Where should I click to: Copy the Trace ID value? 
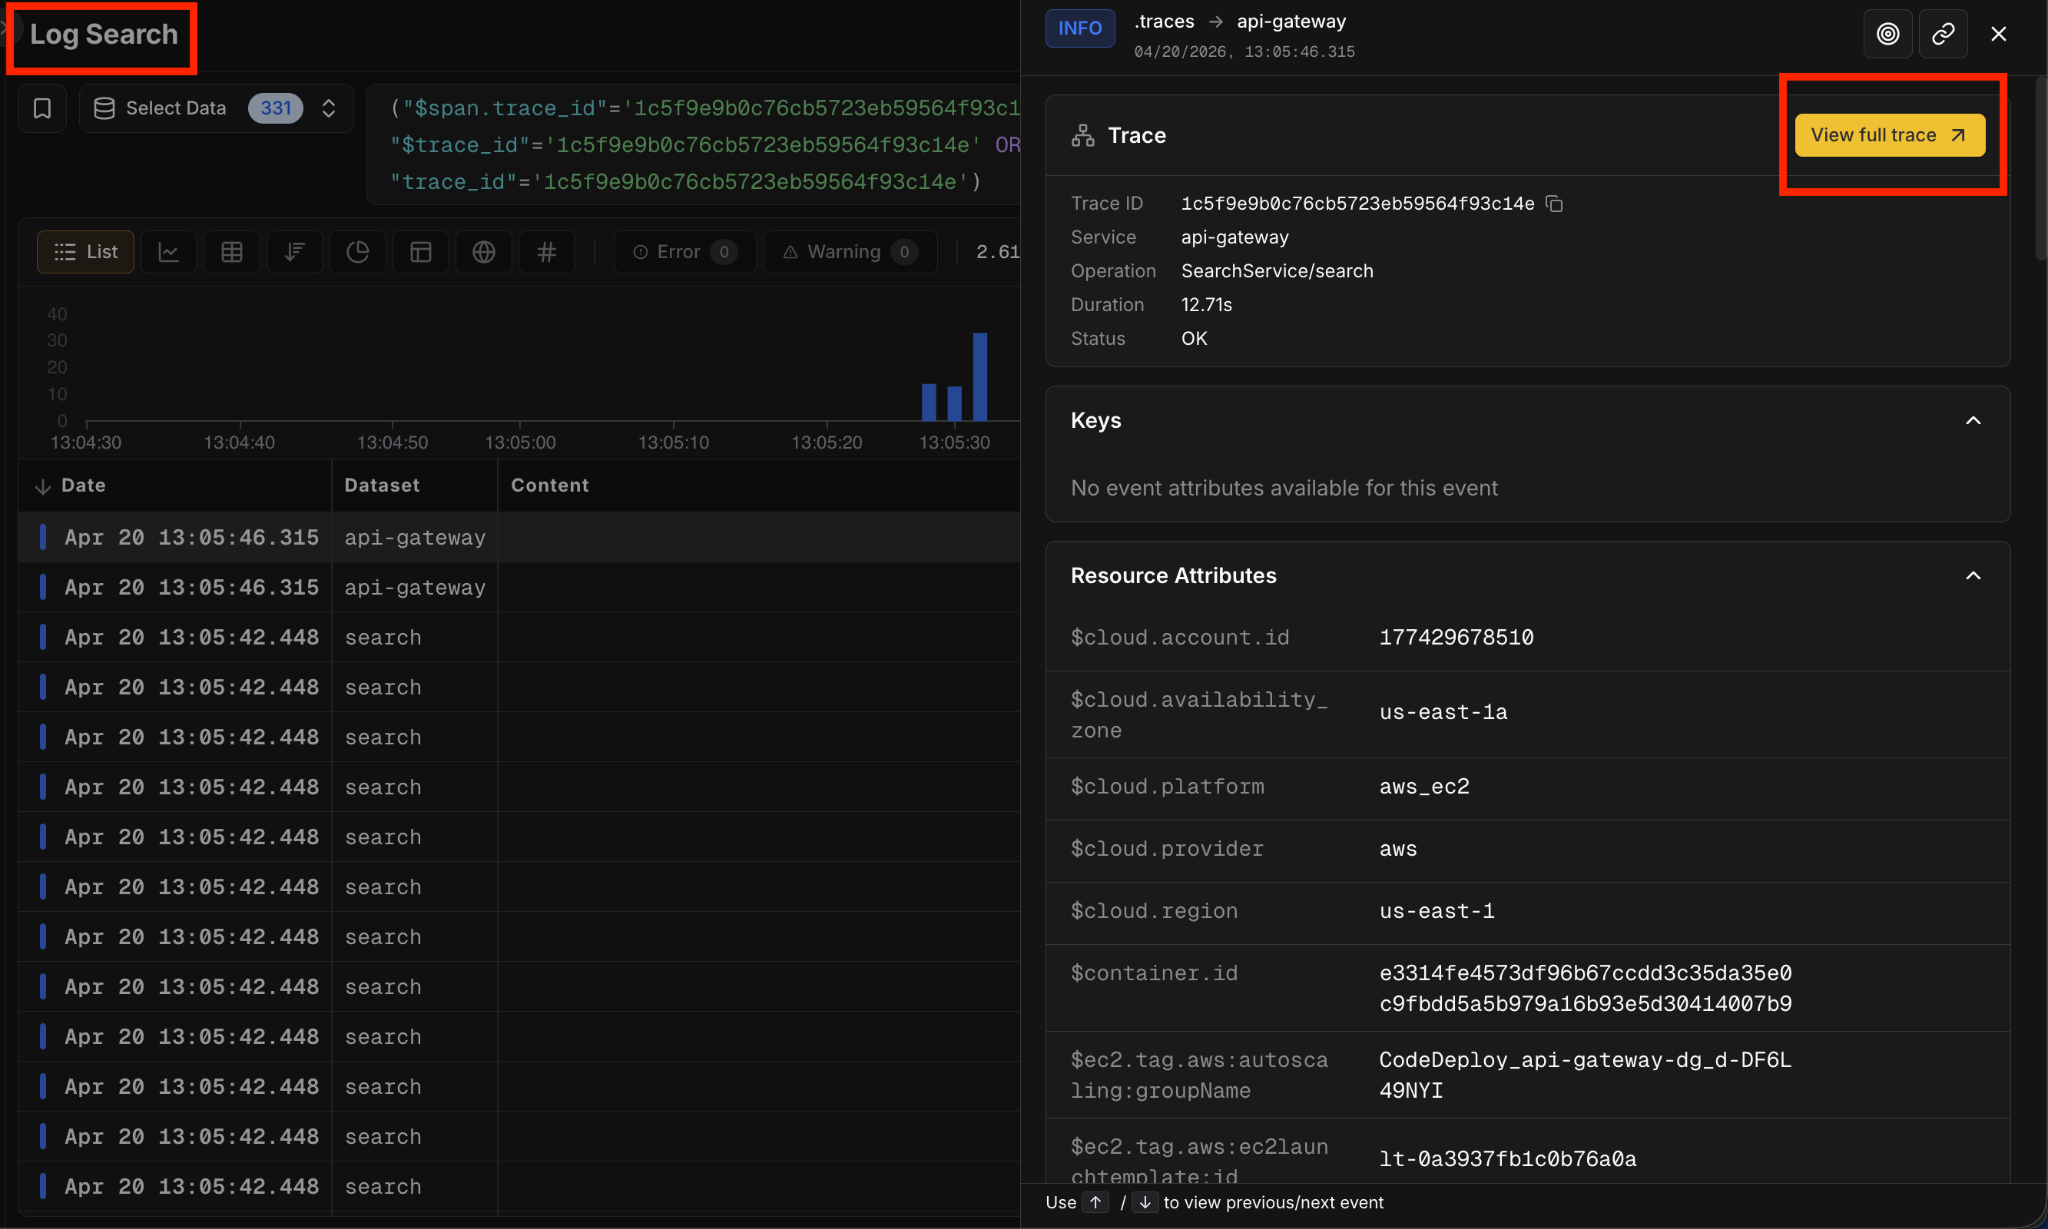pos(1554,204)
